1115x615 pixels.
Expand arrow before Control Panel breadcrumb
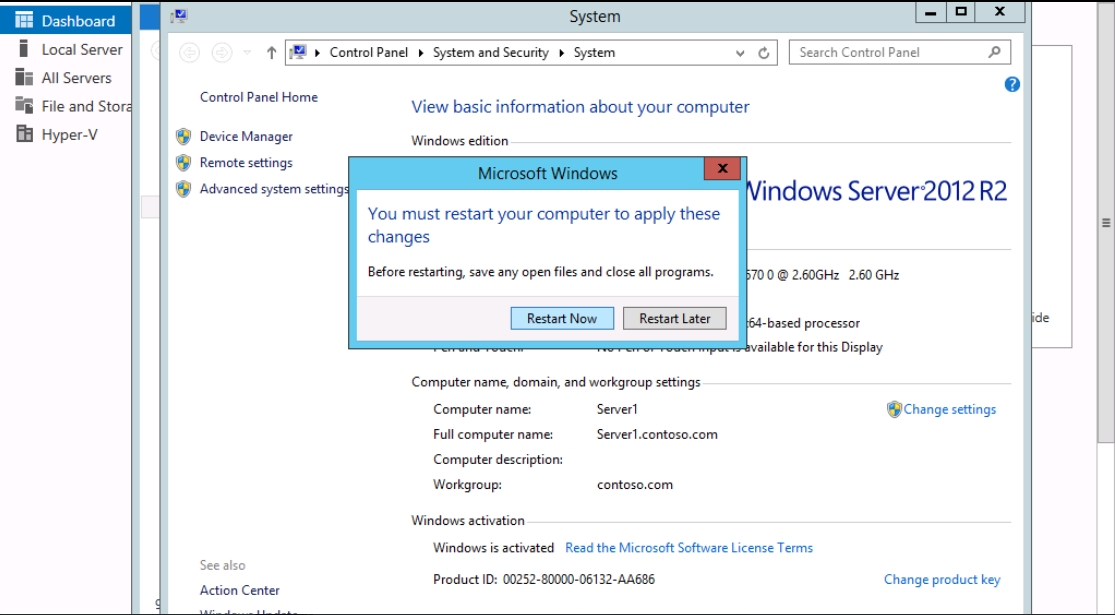pyautogui.click(x=317, y=53)
